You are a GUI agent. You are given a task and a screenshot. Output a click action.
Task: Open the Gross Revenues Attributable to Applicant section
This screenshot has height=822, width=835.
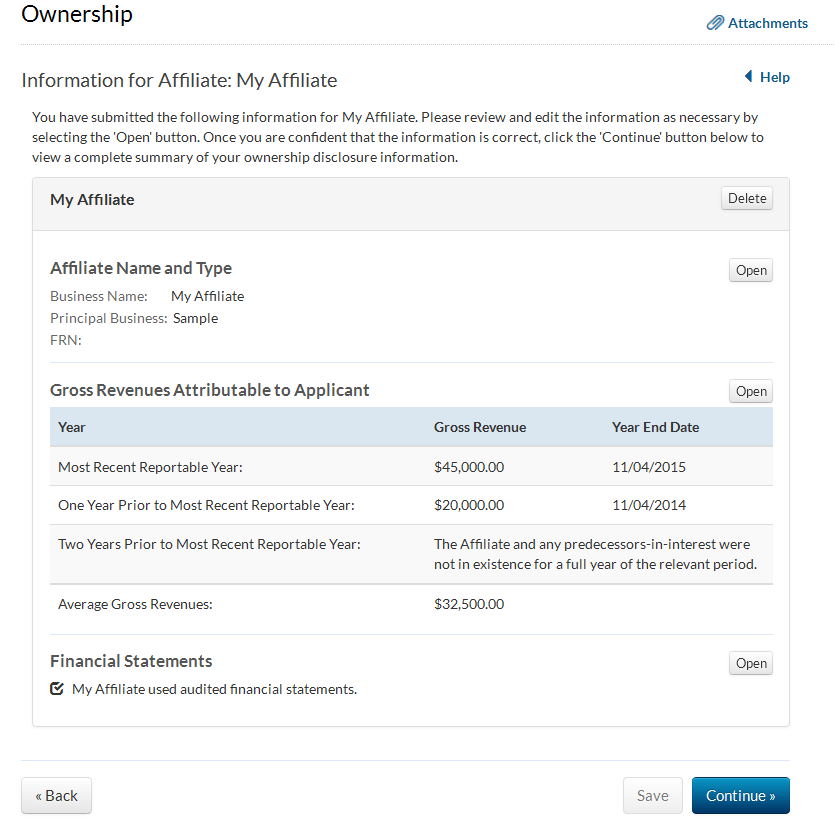point(751,391)
